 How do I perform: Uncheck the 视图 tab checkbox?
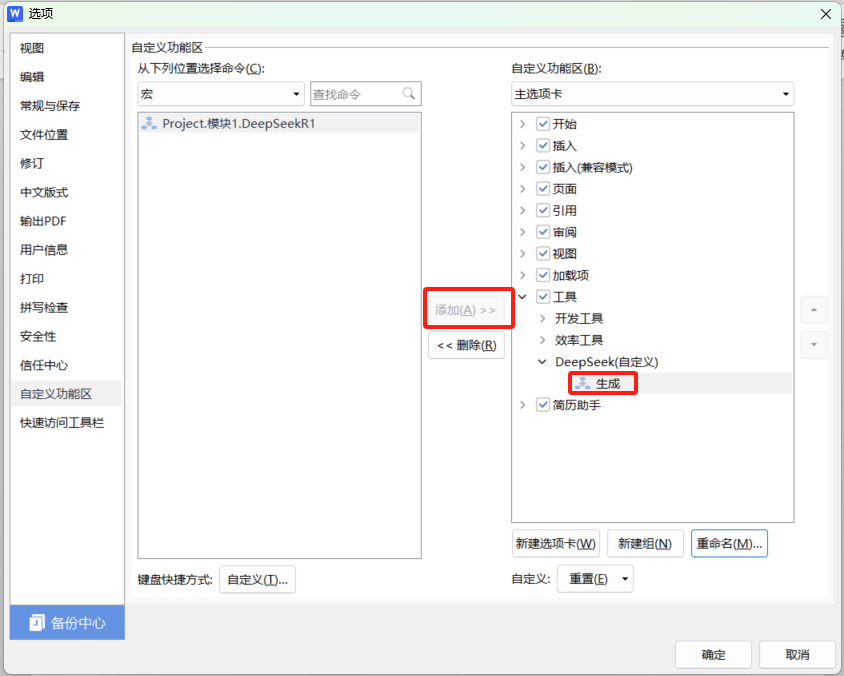pyautogui.click(x=543, y=254)
